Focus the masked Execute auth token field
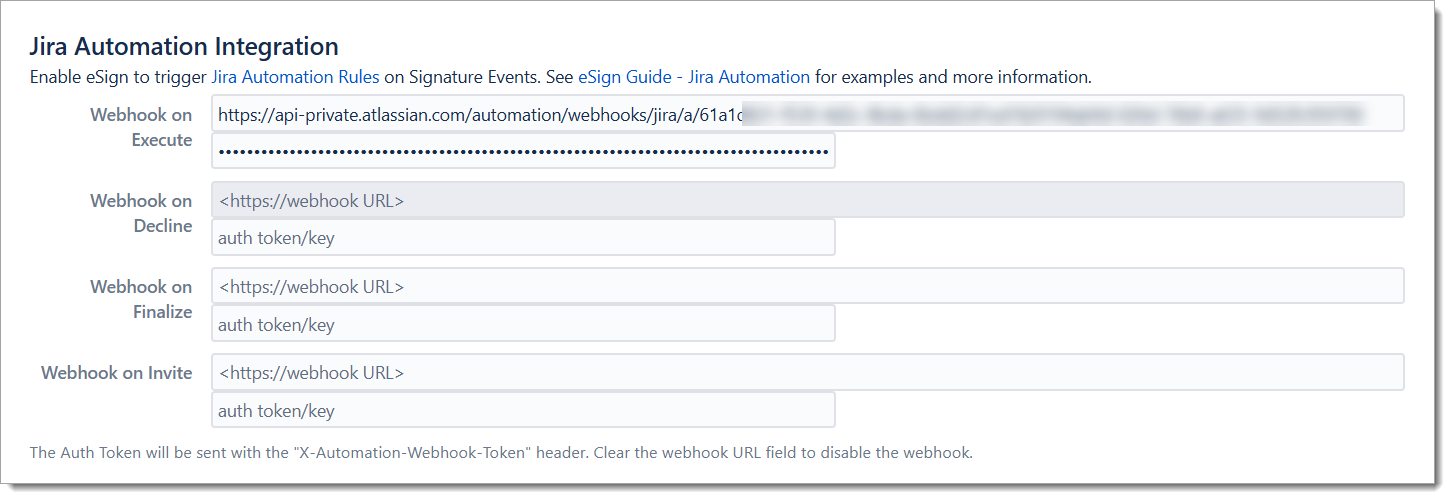The width and height of the screenshot is (1450, 499). tap(523, 151)
